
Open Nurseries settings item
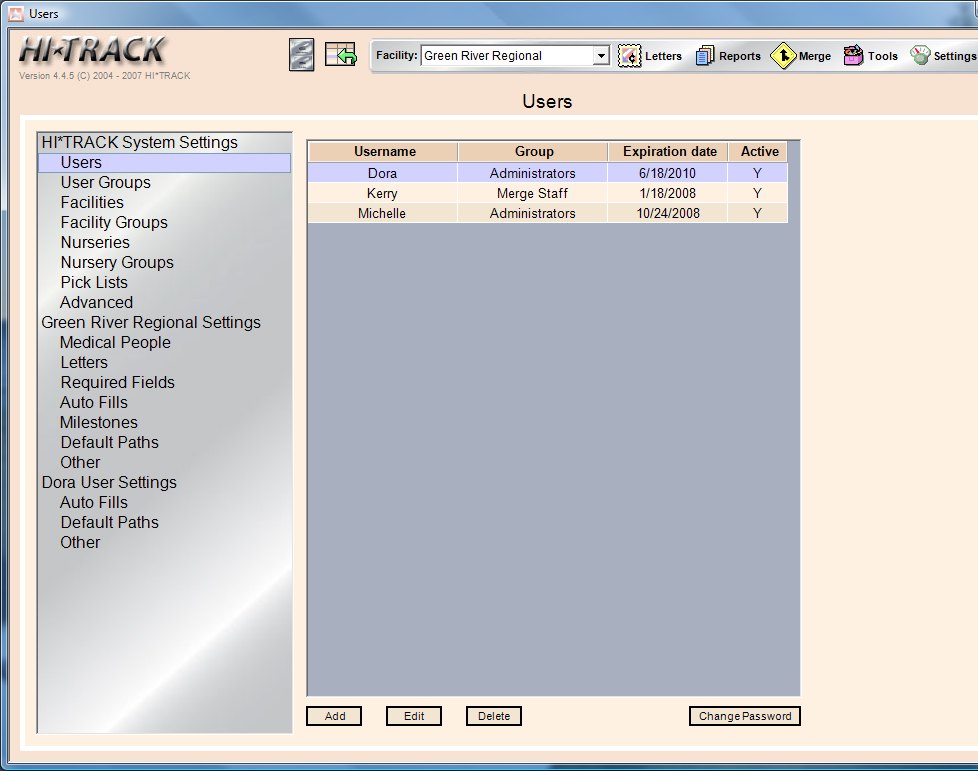point(95,243)
